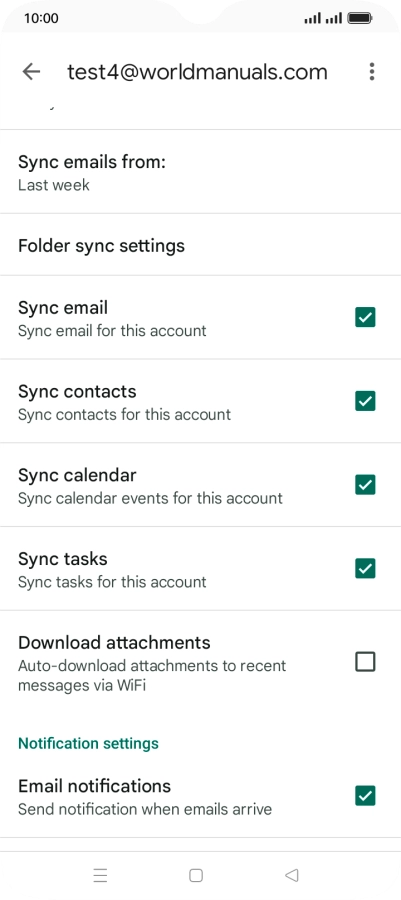Screen dimensions: 401x900
Task: Tap the Last week value text
Action: coord(54,185)
